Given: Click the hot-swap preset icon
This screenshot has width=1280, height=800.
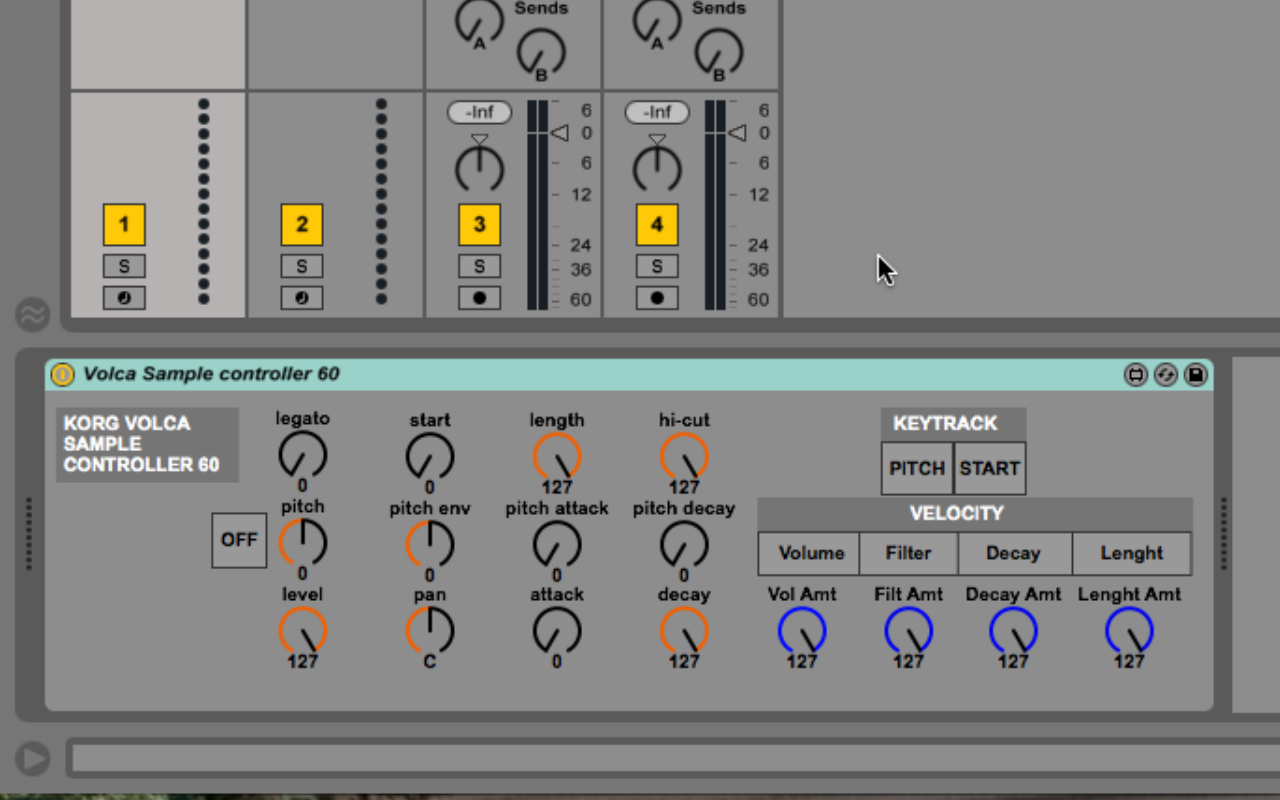Looking at the screenshot, I should [1165, 375].
